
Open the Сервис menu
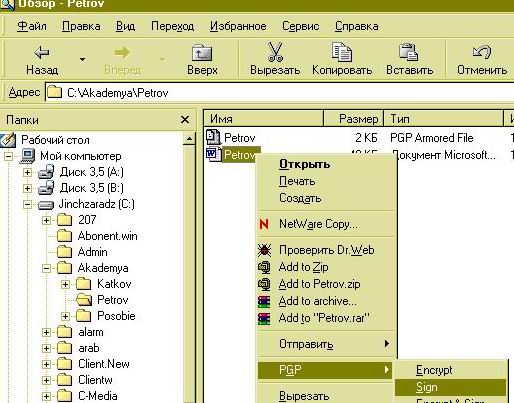[x=301, y=26]
